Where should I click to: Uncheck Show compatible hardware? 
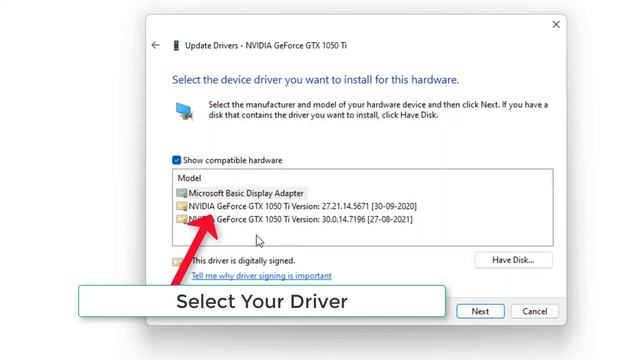click(x=176, y=160)
